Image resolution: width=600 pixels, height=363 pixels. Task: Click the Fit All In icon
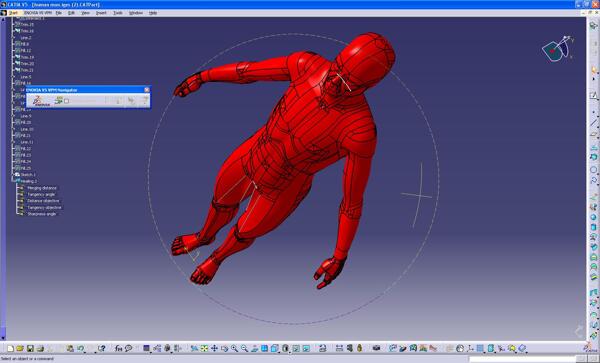click(x=204, y=348)
